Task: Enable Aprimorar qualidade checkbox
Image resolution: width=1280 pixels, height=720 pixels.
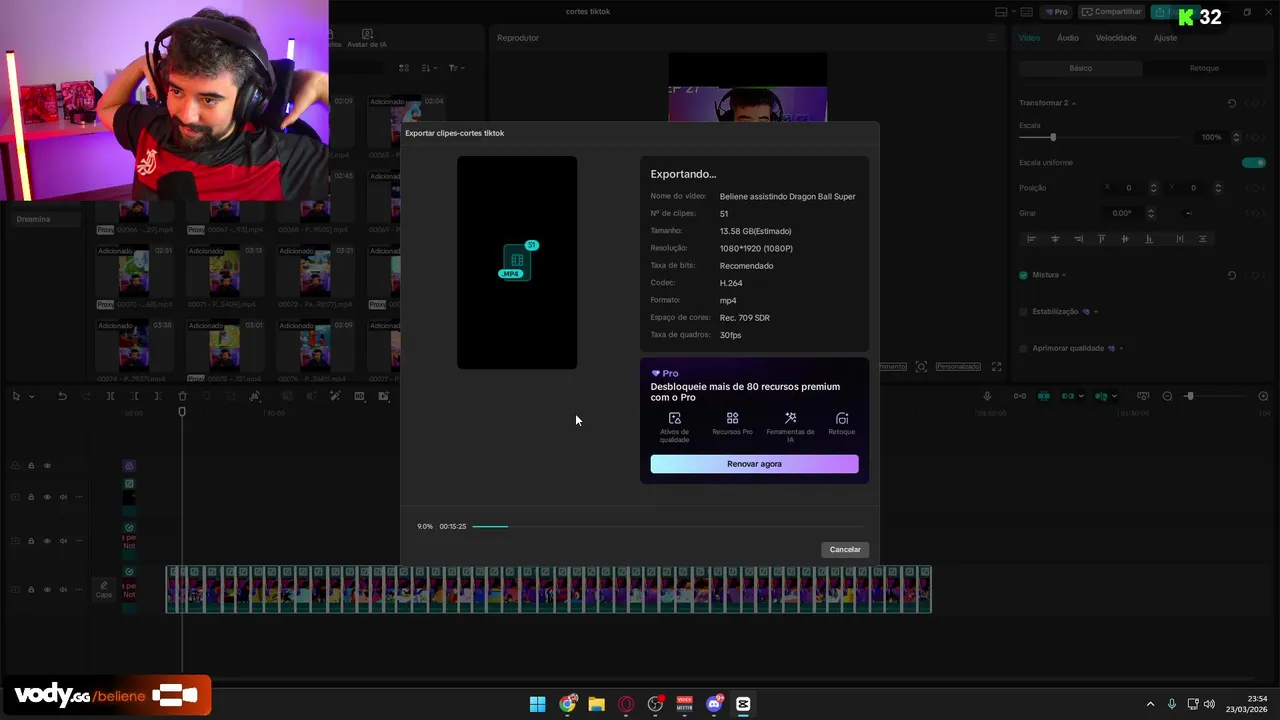Action: pos(1023,348)
